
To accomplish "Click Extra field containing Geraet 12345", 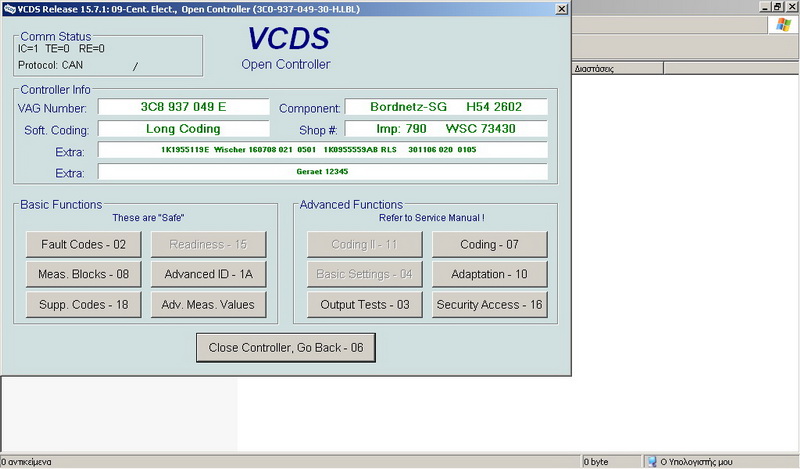I will coord(323,172).
